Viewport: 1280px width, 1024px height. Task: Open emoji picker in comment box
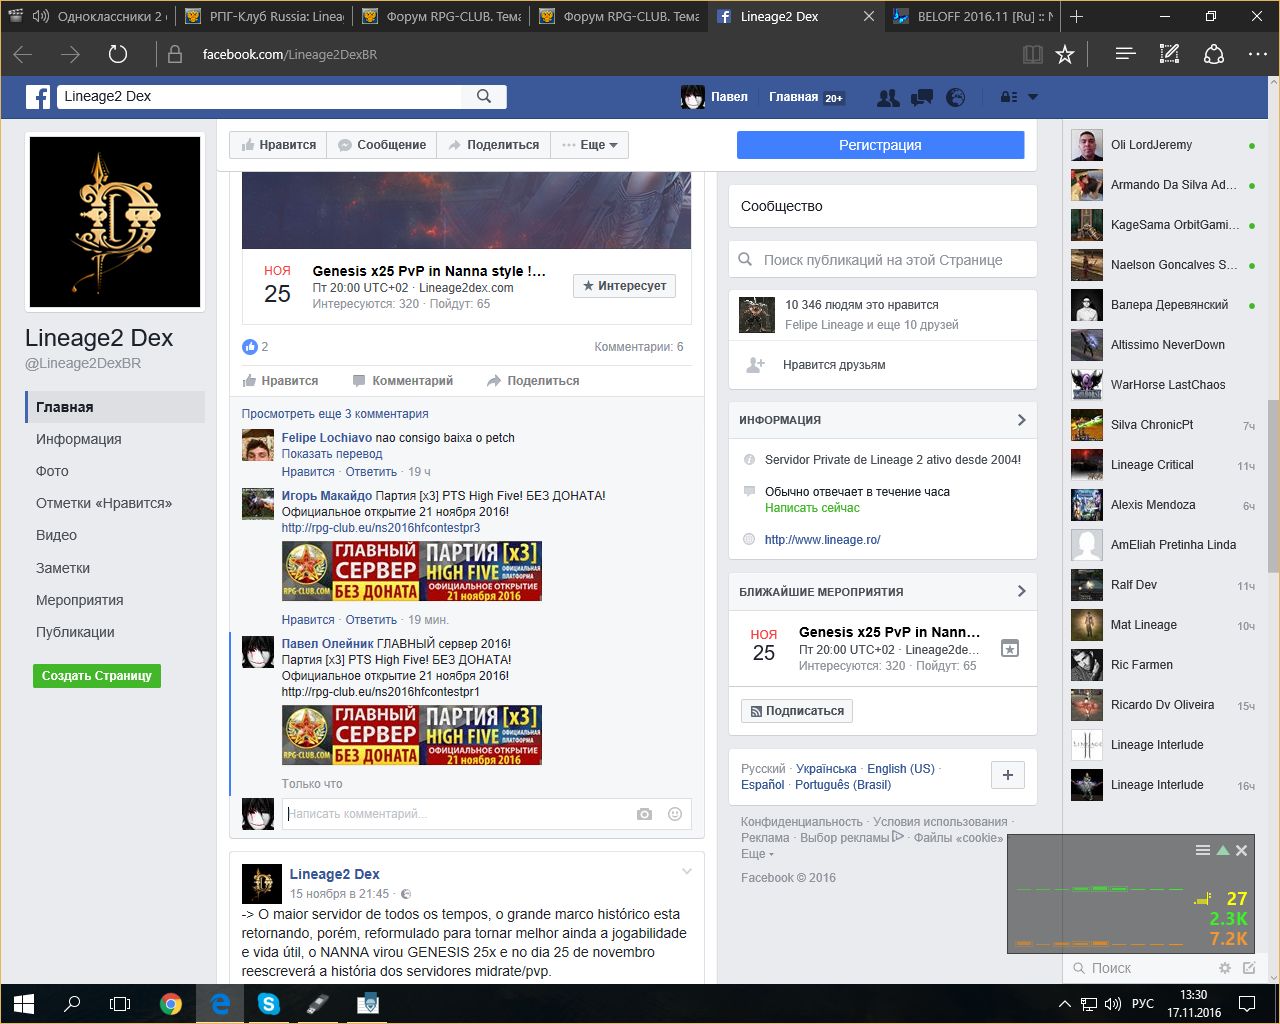[675, 814]
